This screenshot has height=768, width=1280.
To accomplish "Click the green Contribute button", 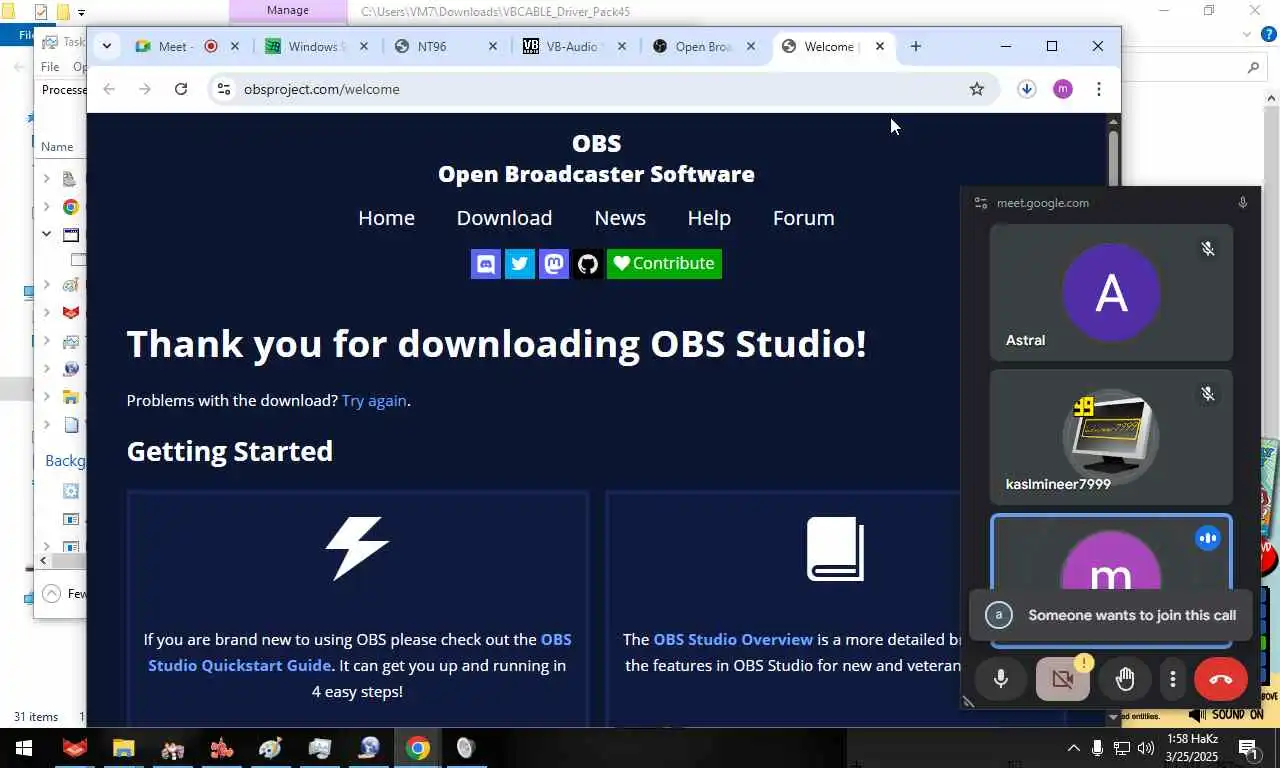I will [664, 264].
